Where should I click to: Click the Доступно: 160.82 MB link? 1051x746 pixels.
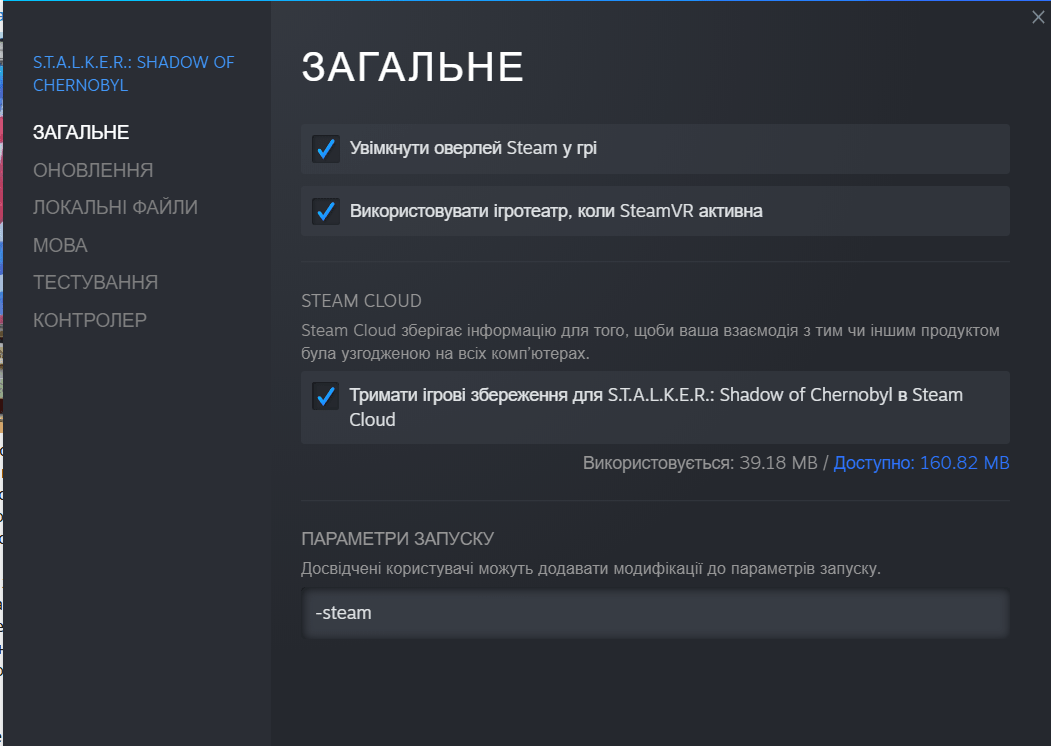click(x=921, y=463)
